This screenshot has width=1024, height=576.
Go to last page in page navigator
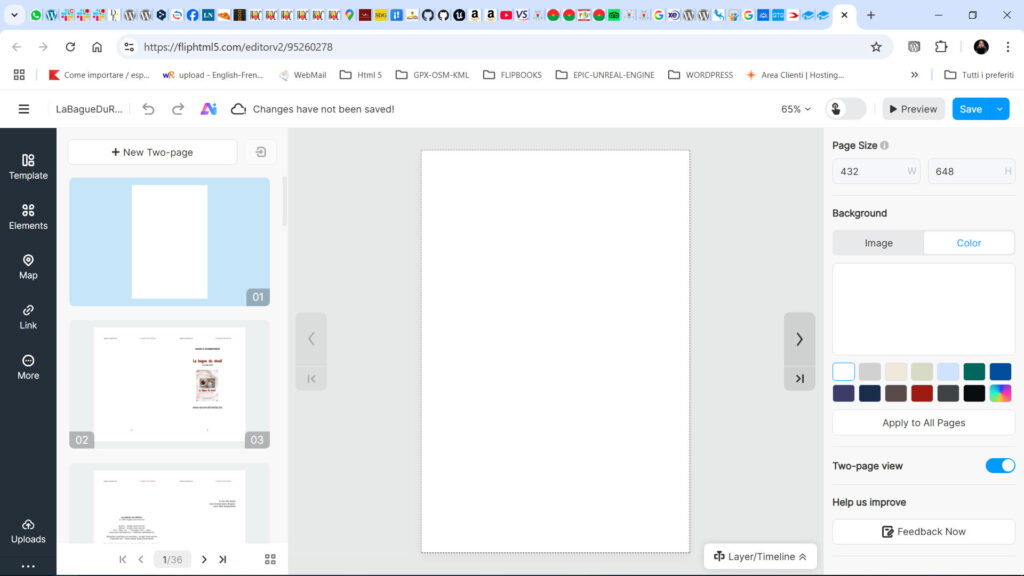click(223, 560)
